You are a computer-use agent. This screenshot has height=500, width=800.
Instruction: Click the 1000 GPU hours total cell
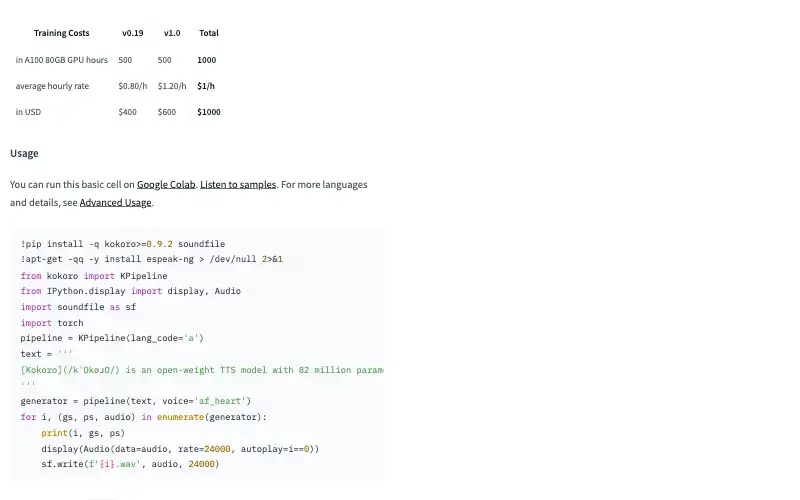(207, 60)
